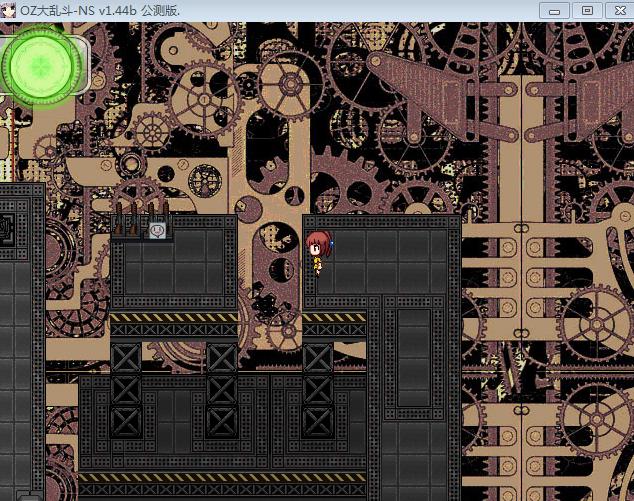Maximize the OZ大乱斗 game window
The height and width of the screenshot is (501, 634).
tap(587, 11)
